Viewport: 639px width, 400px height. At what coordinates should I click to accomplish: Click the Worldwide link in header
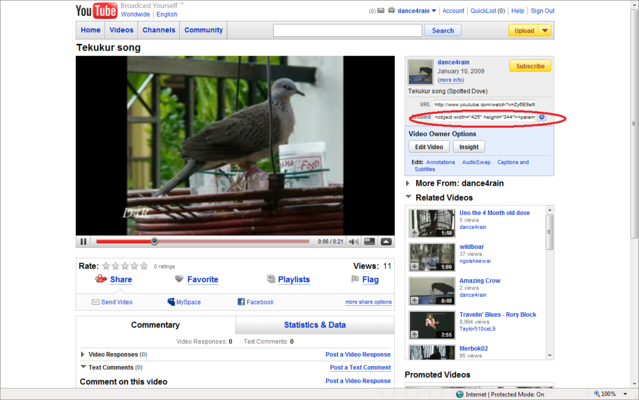135,15
